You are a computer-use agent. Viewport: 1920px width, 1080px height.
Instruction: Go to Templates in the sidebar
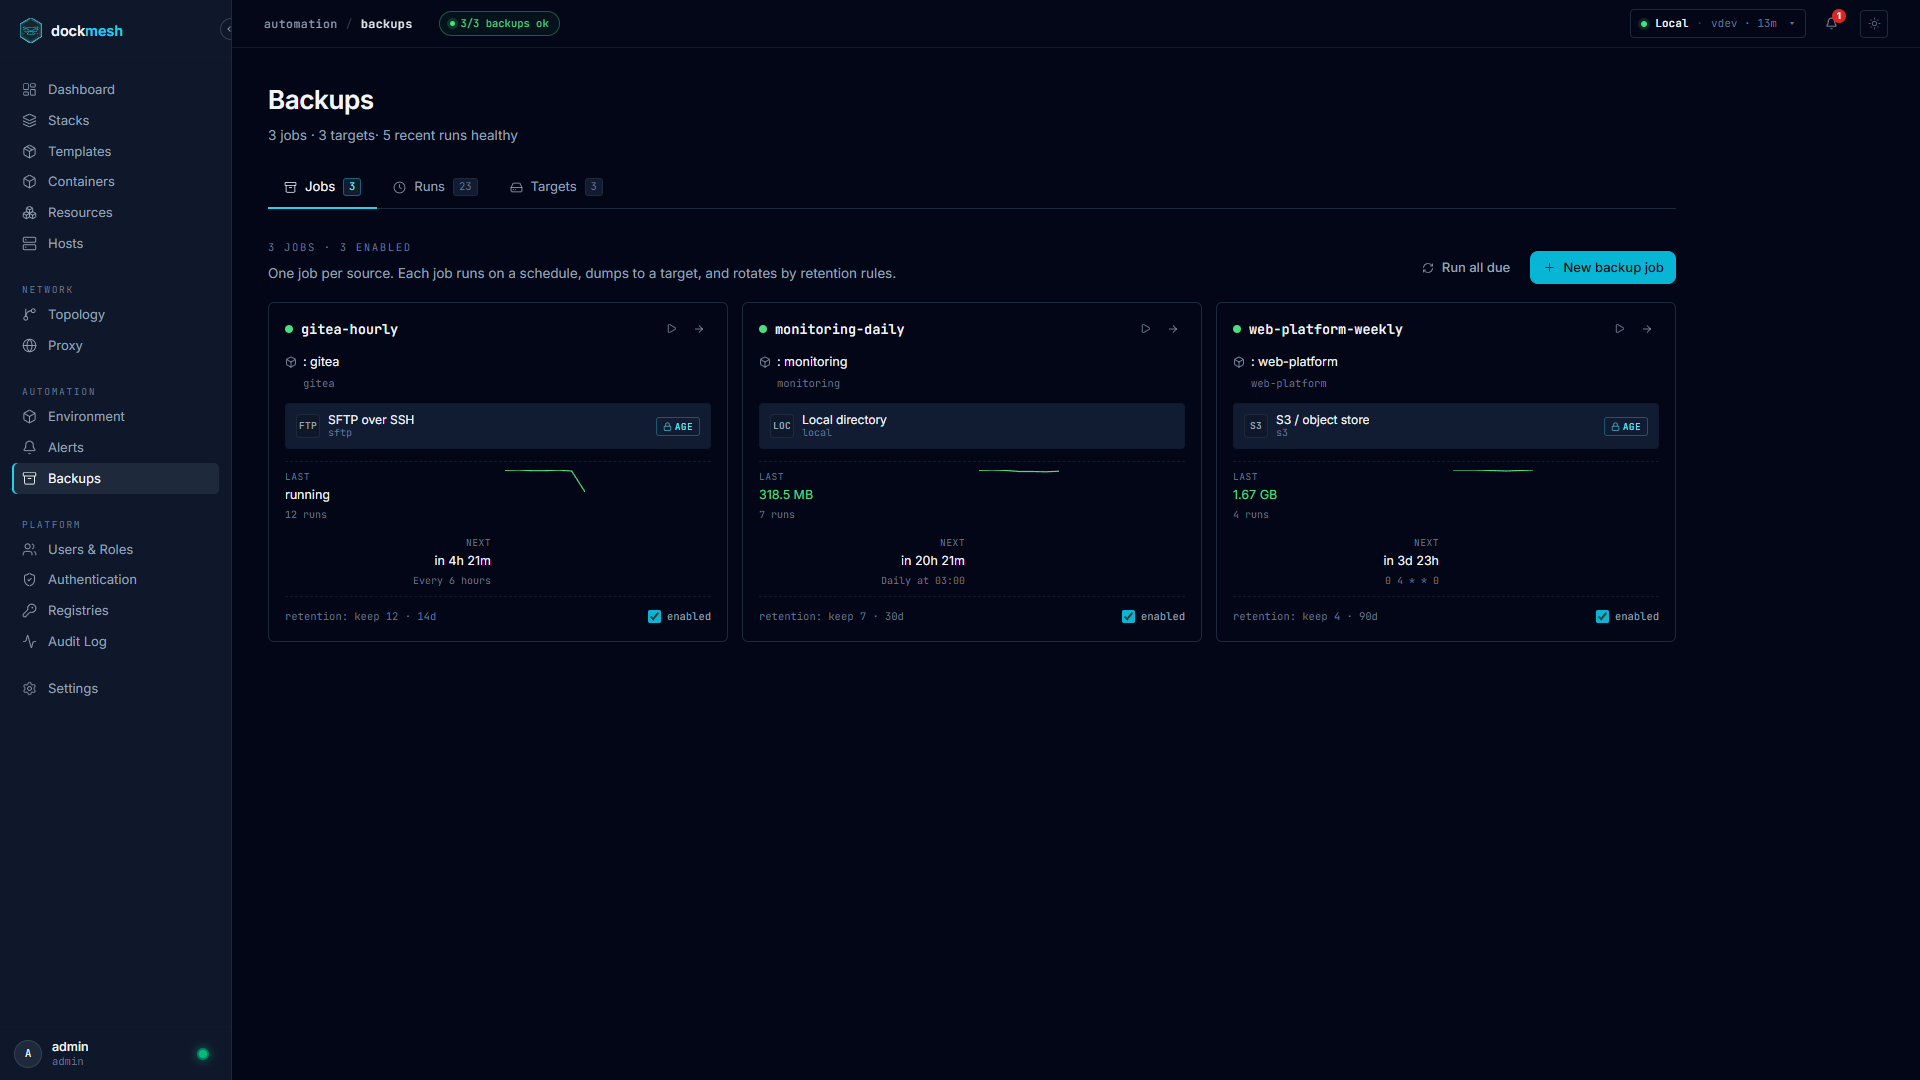pos(115,151)
